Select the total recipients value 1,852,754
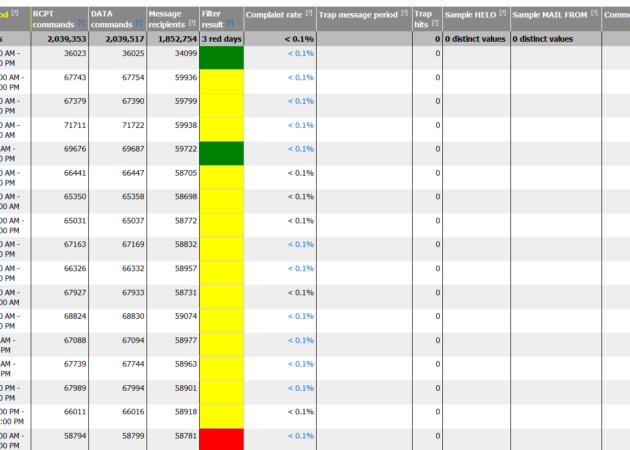The image size is (630, 450). pos(178,39)
